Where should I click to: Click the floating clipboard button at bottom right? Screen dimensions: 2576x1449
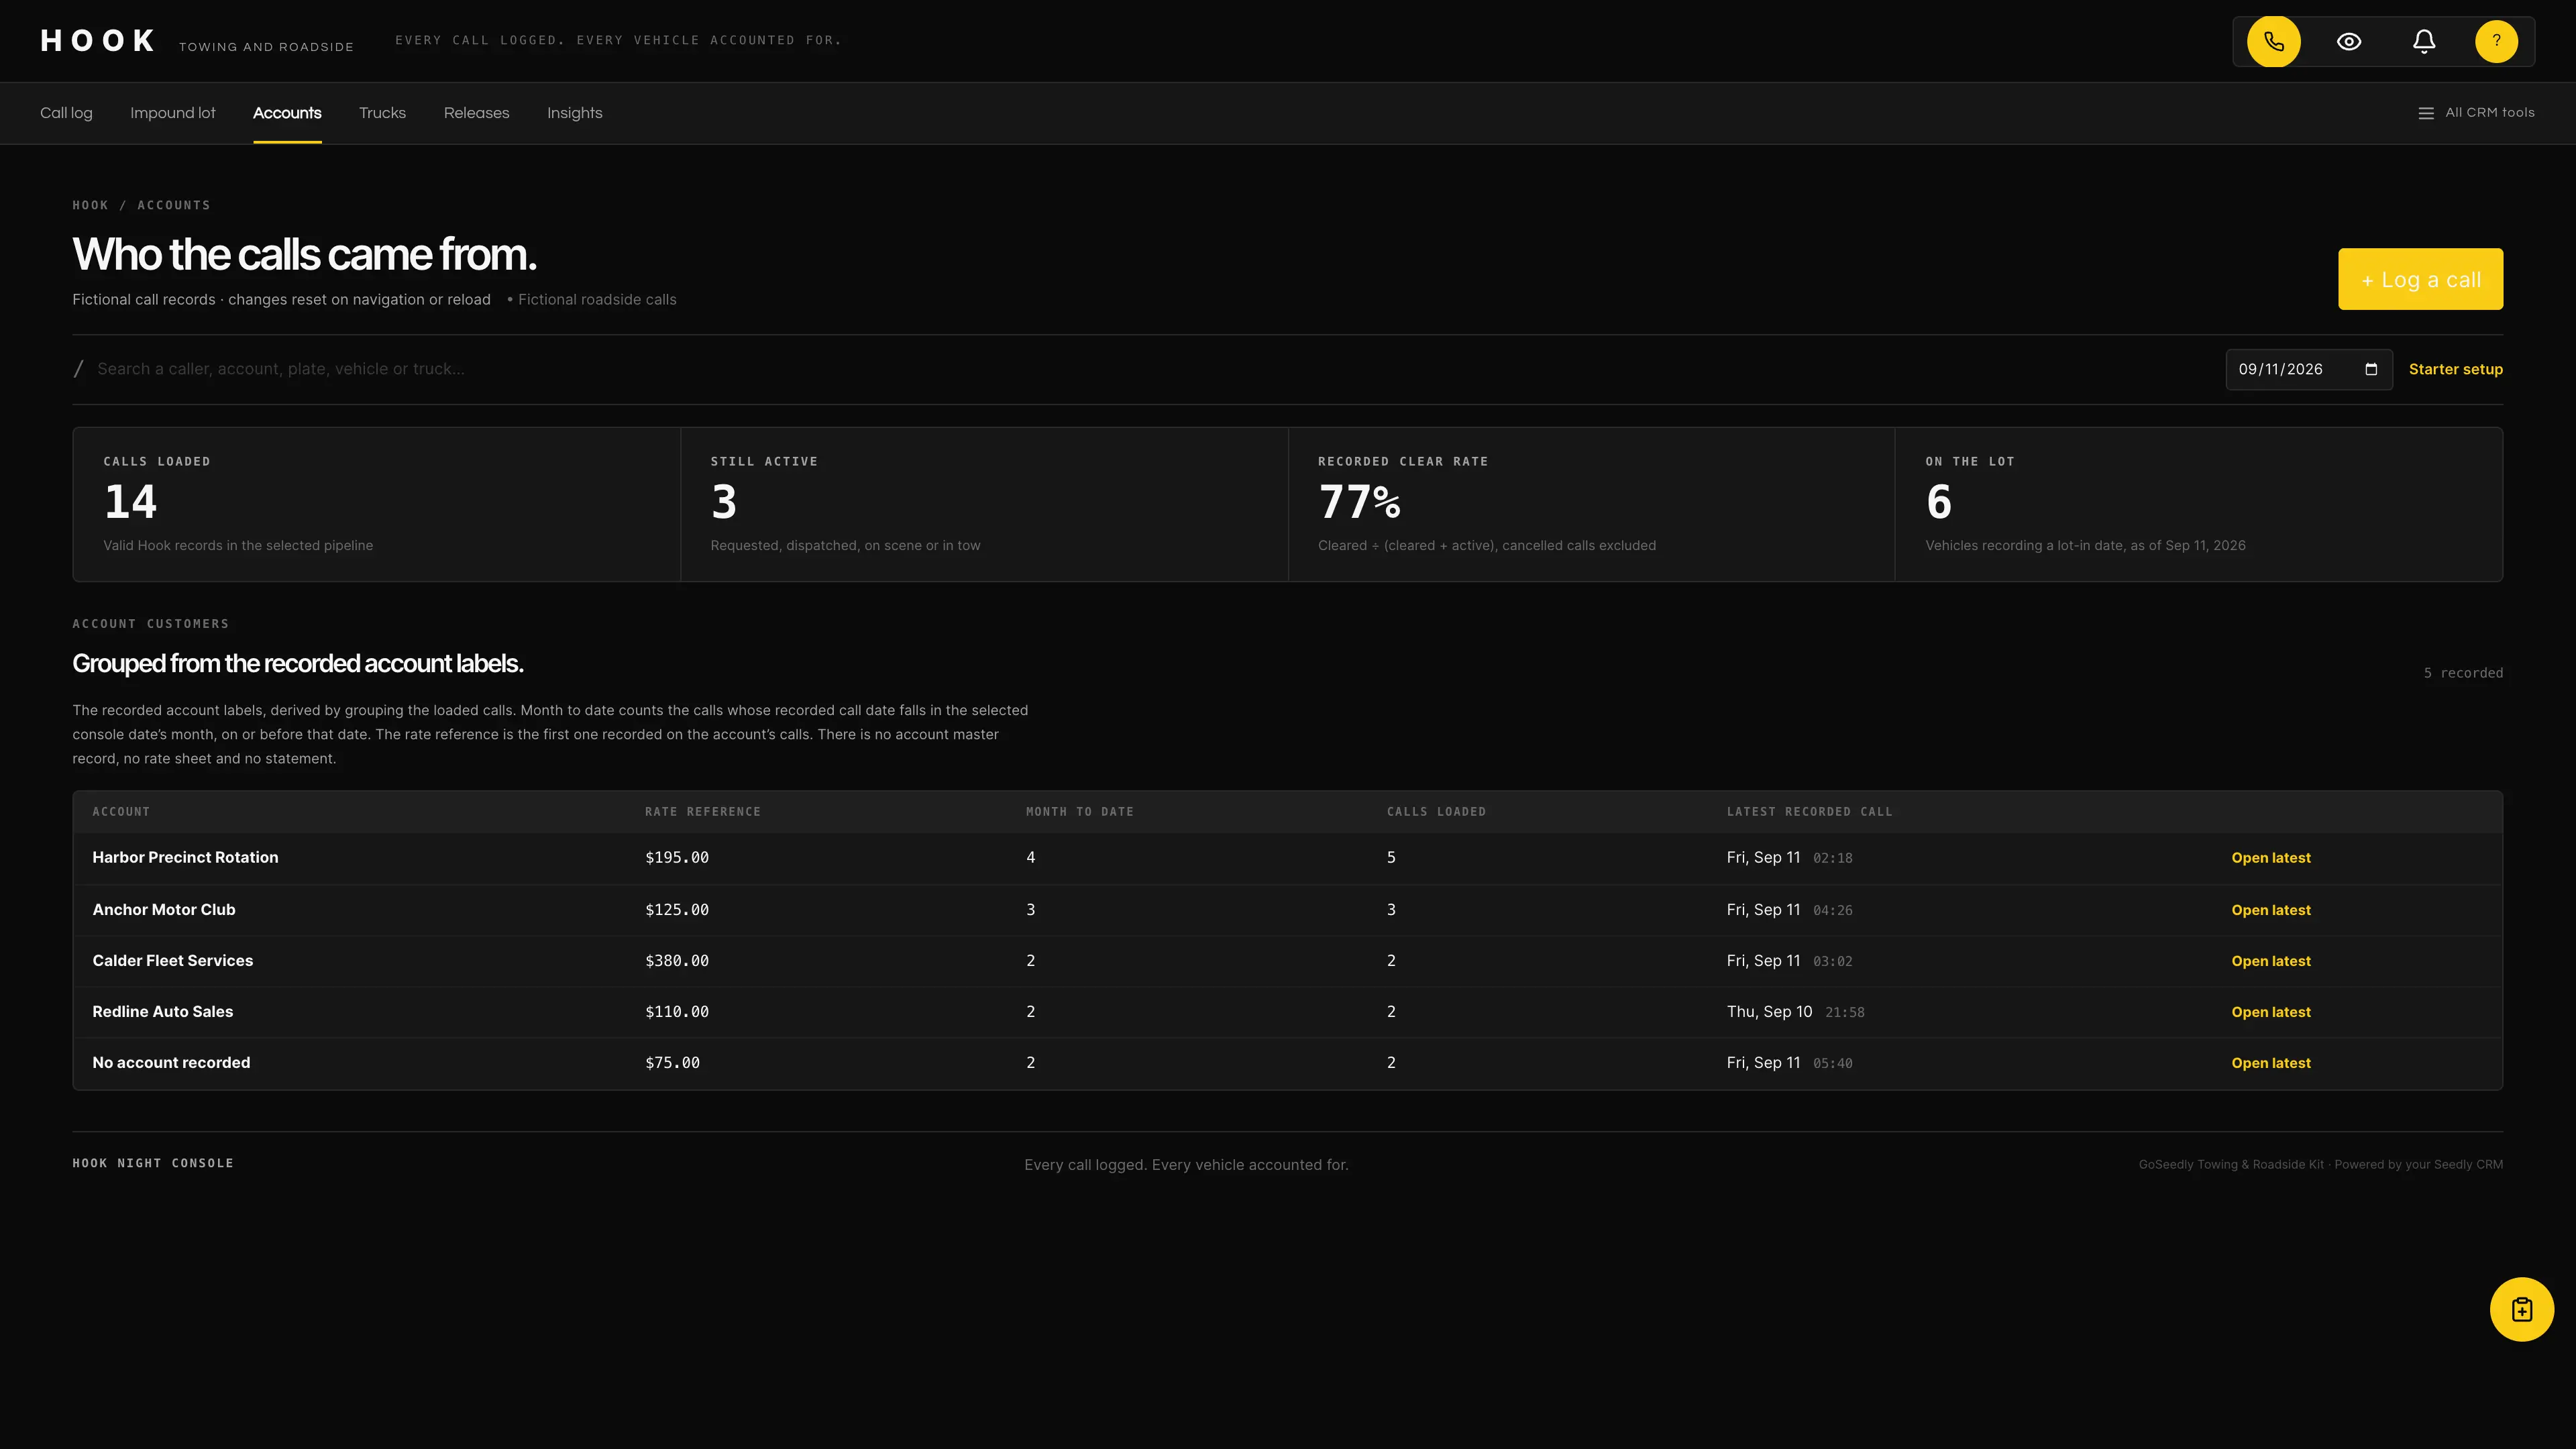2521,1309
